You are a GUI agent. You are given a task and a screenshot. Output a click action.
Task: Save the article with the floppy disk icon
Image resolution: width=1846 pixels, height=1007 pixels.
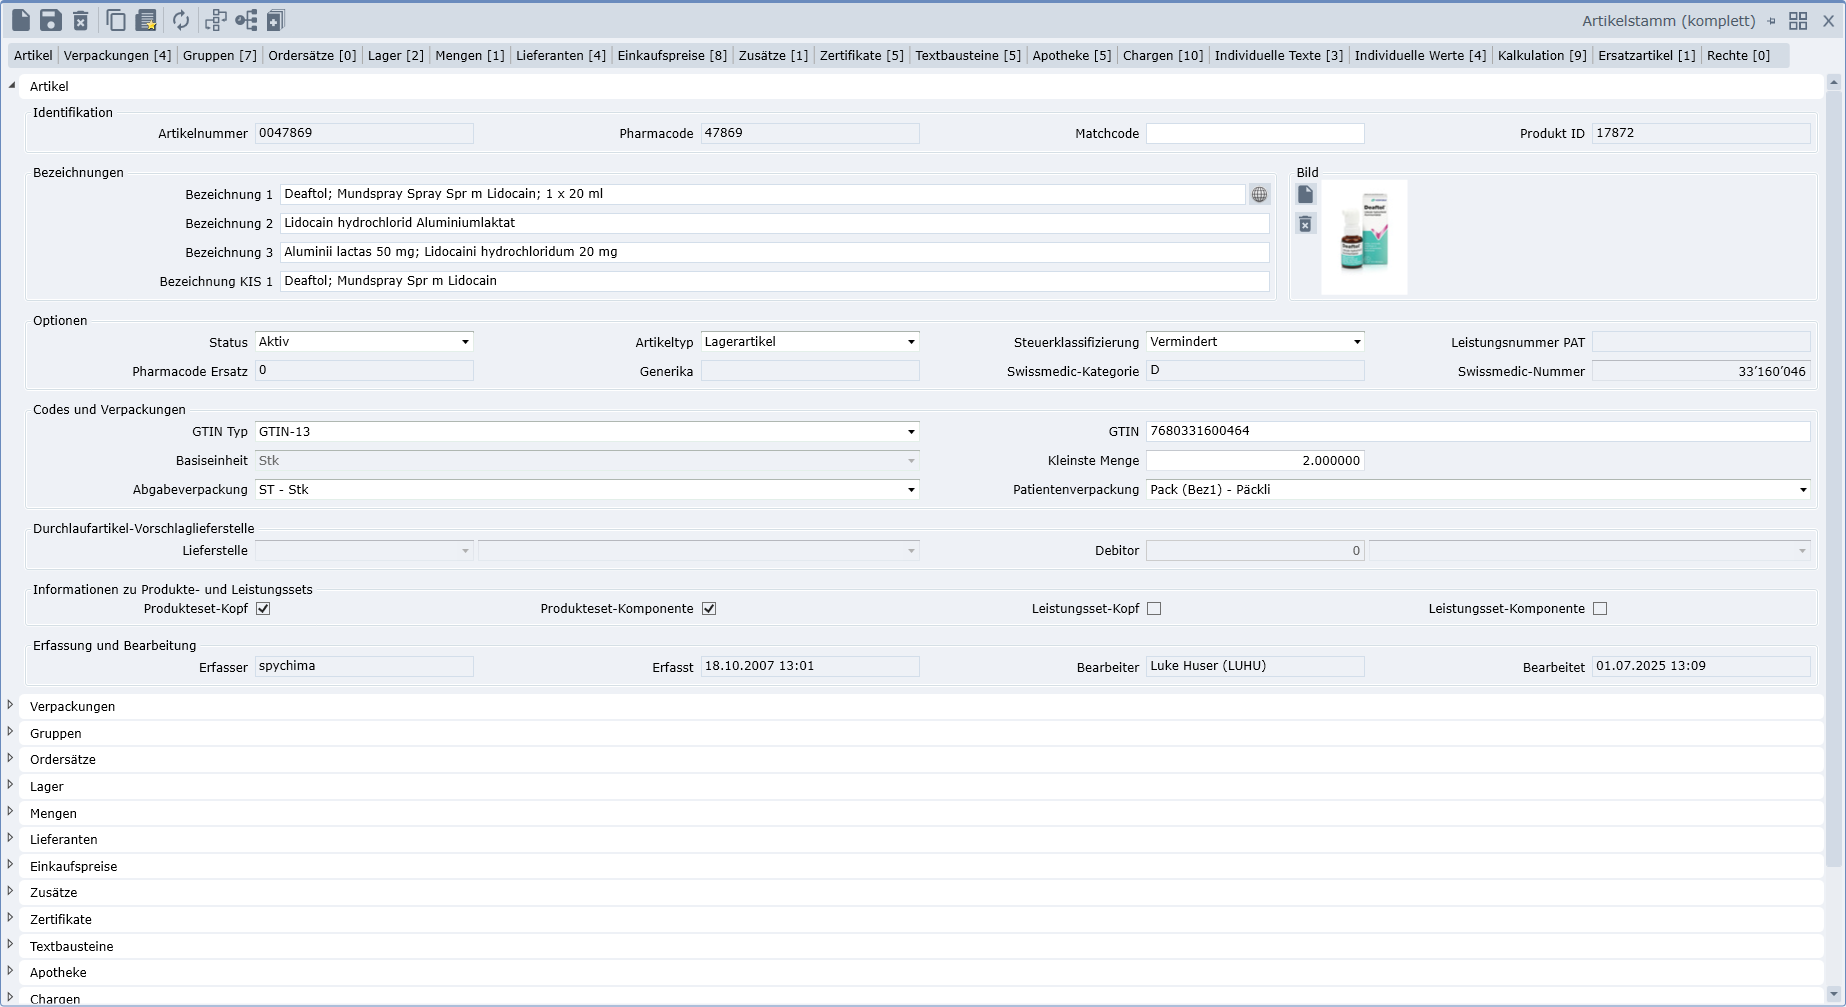click(x=50, y=20)
